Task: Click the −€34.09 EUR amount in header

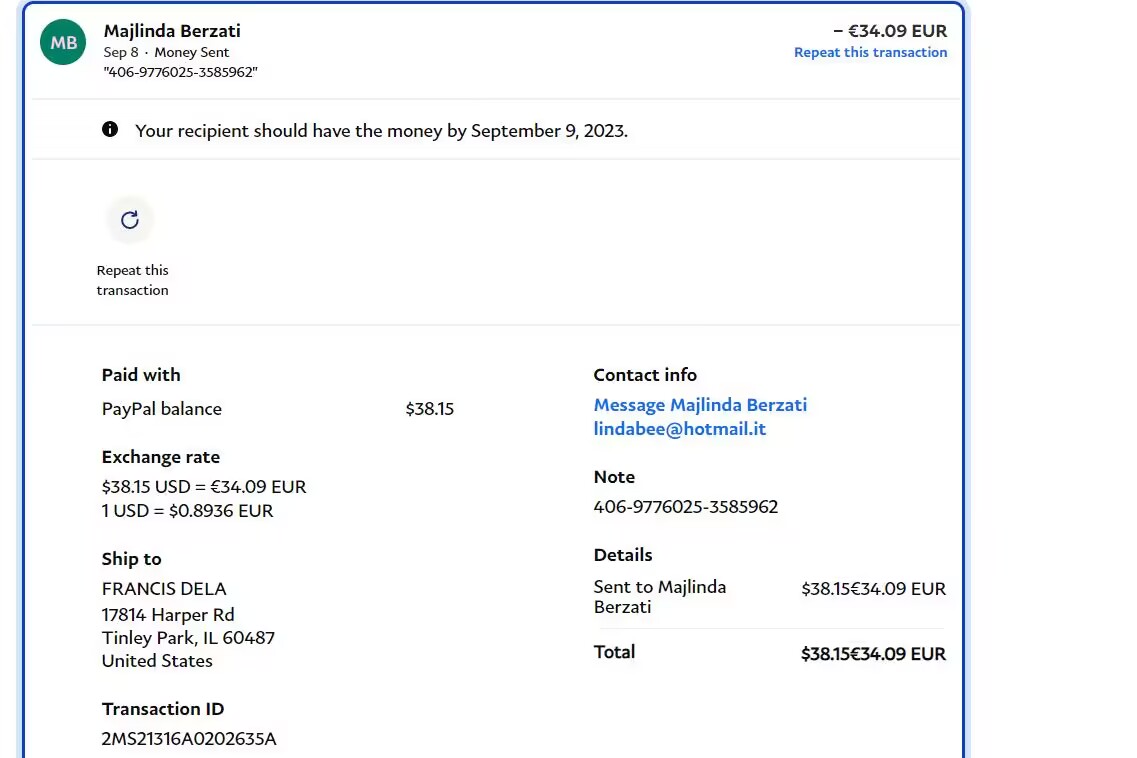Action: (890, 31)
